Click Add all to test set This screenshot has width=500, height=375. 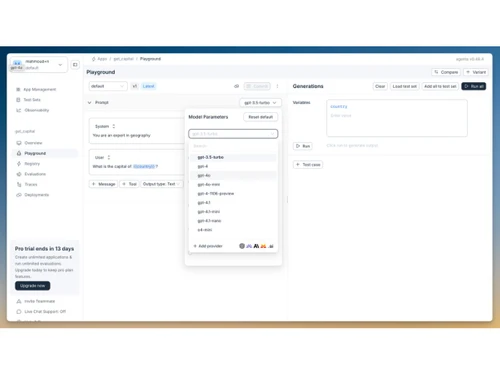click(x=440, y=86)
